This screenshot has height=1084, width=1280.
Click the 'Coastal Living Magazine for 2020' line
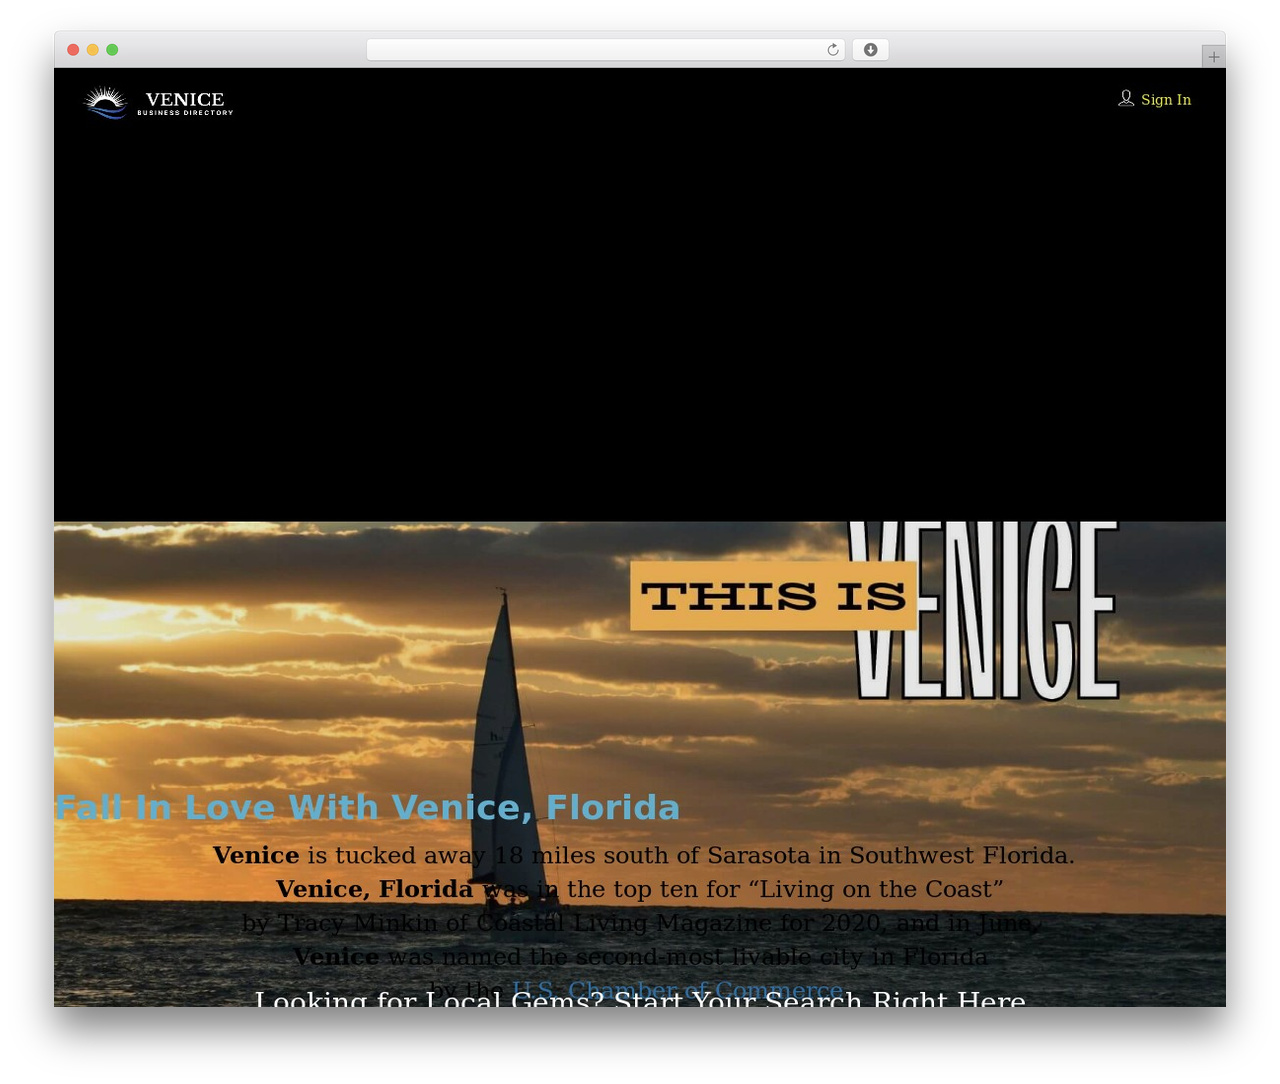[641, 923]
